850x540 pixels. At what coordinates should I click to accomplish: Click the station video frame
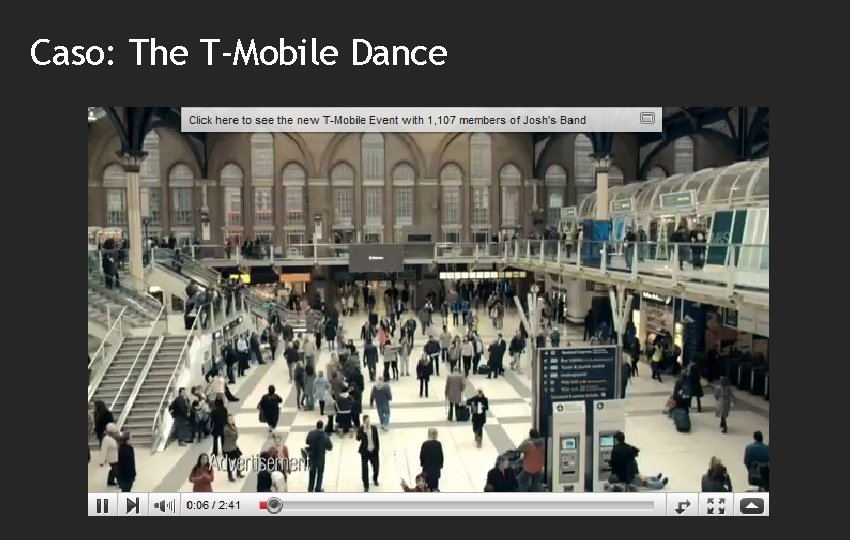pos(428,300)
